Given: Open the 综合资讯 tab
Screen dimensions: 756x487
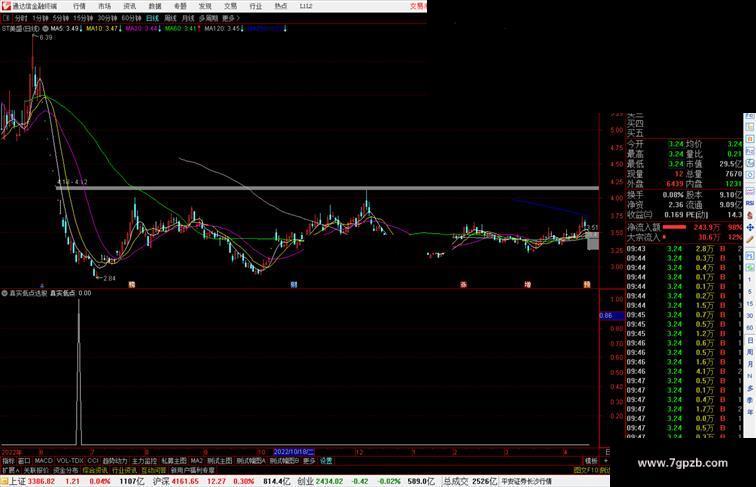Looking at the screenshot, I should pos(95,470).
